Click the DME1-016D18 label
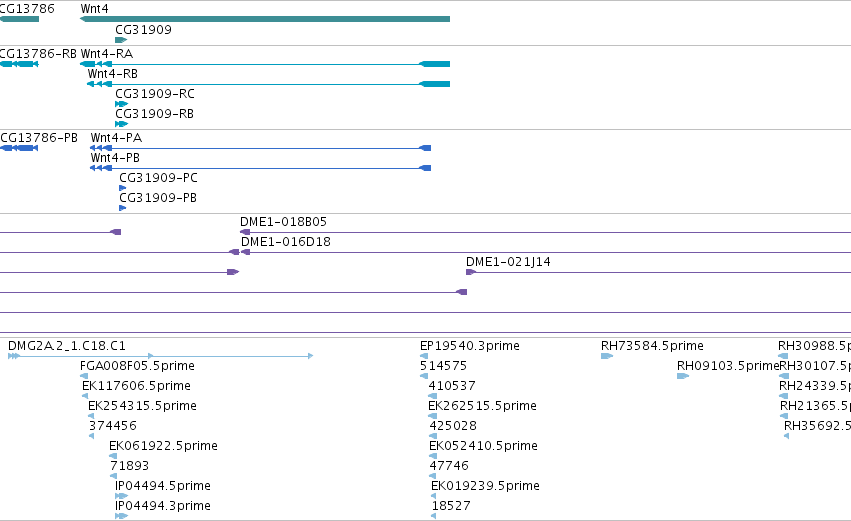 286,242
